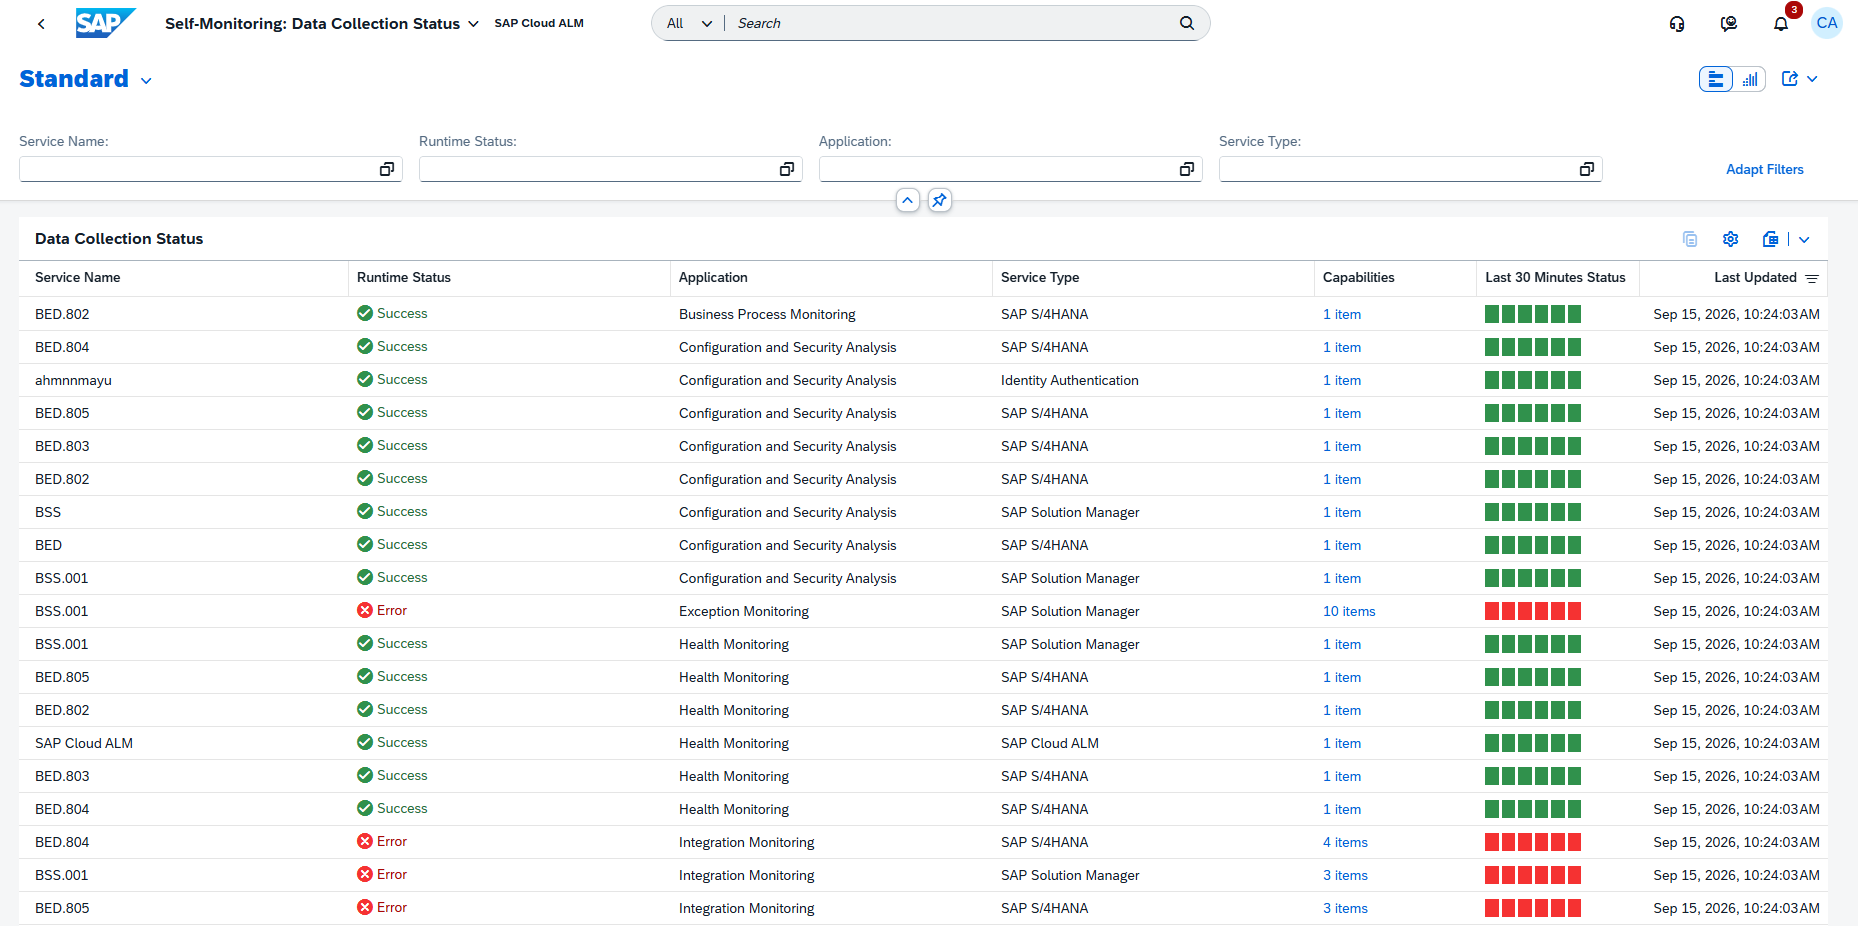
Task: Click Error status icon for Exception Monitoring row
Action: click(x=365, y=610)
